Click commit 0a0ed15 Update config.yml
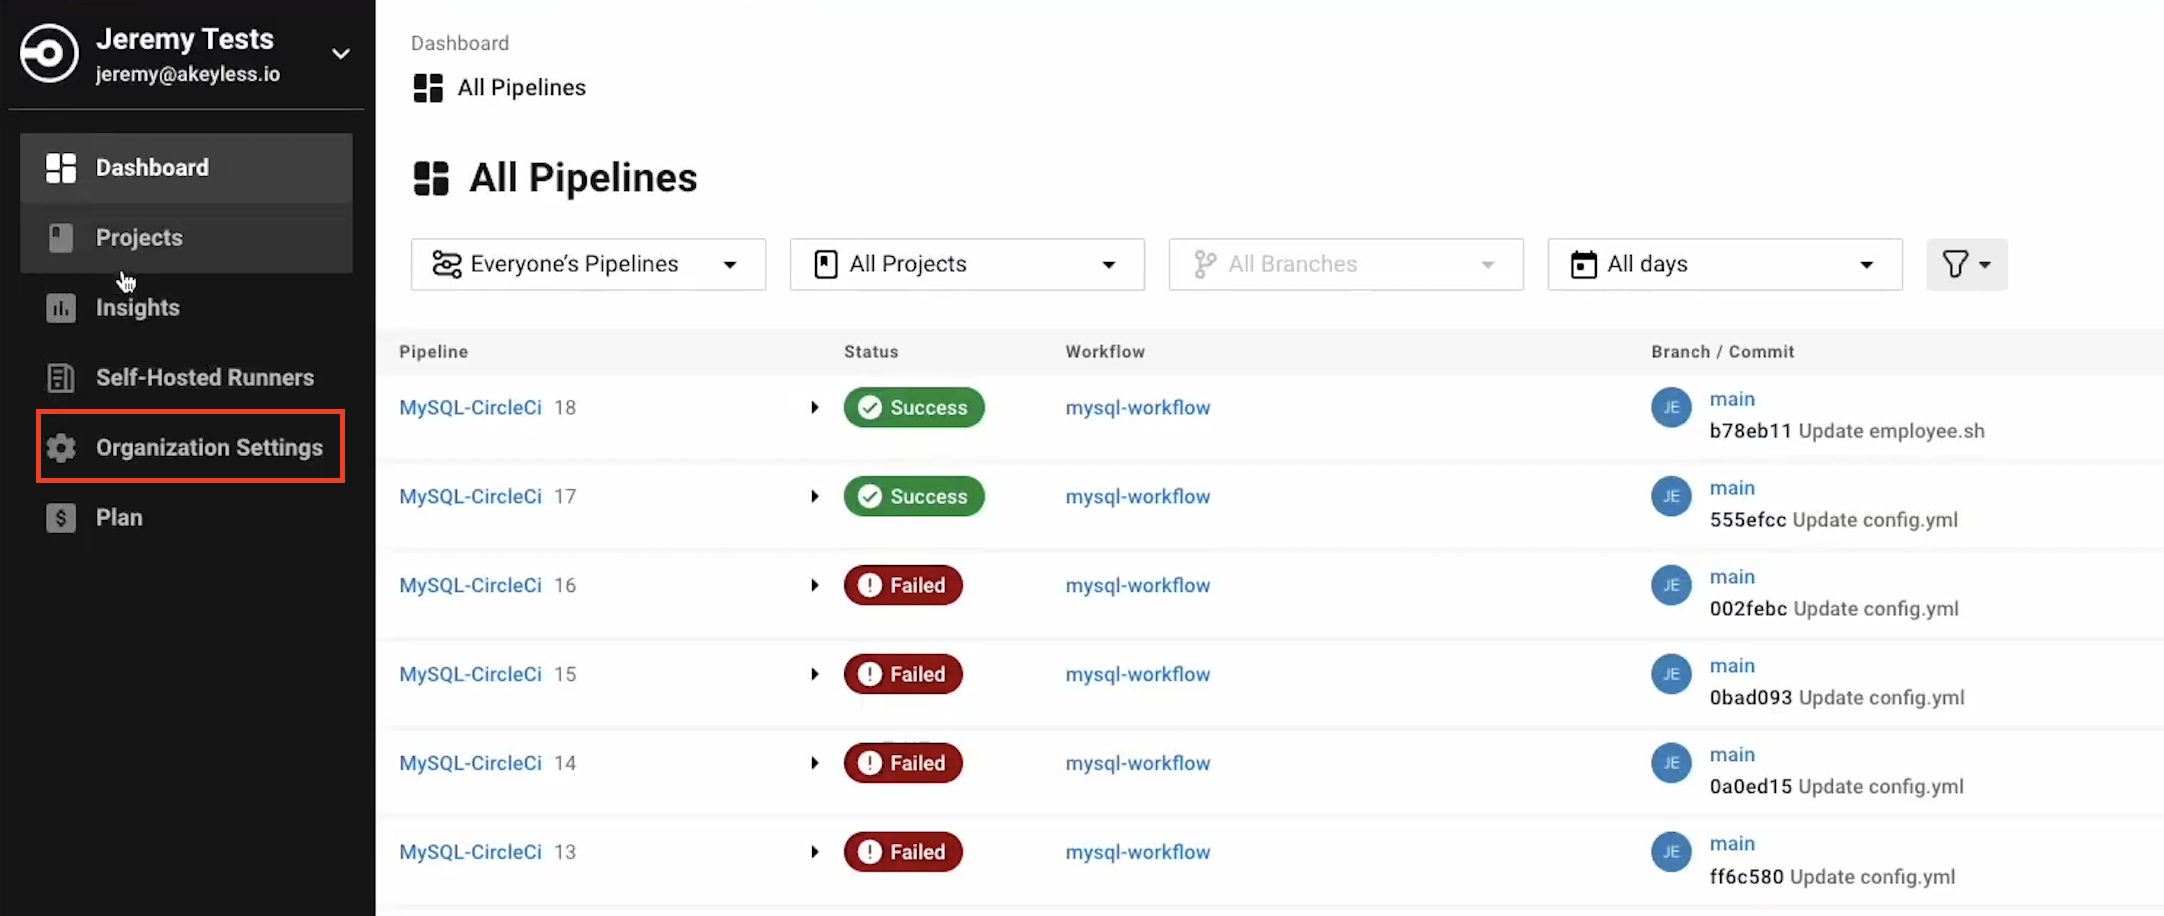This screenshot has height=916, width=2164. point(1837,787)
